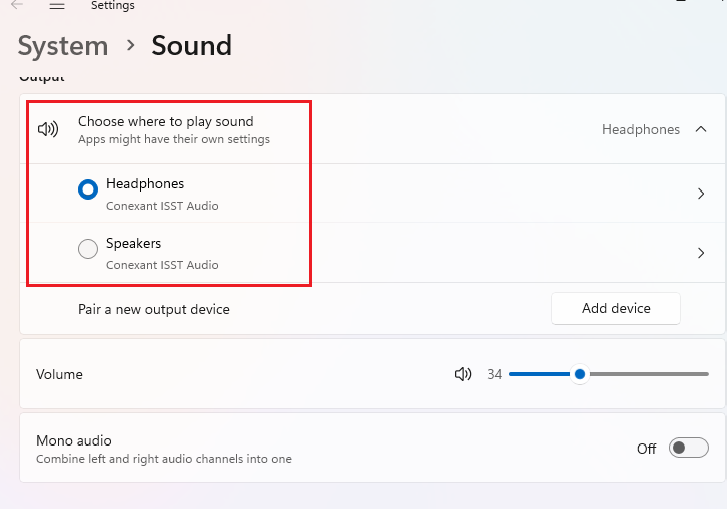The image size is (727, 509).
Task: Mute output using the Volume speaker icon
Action: (x=462, y=374)
